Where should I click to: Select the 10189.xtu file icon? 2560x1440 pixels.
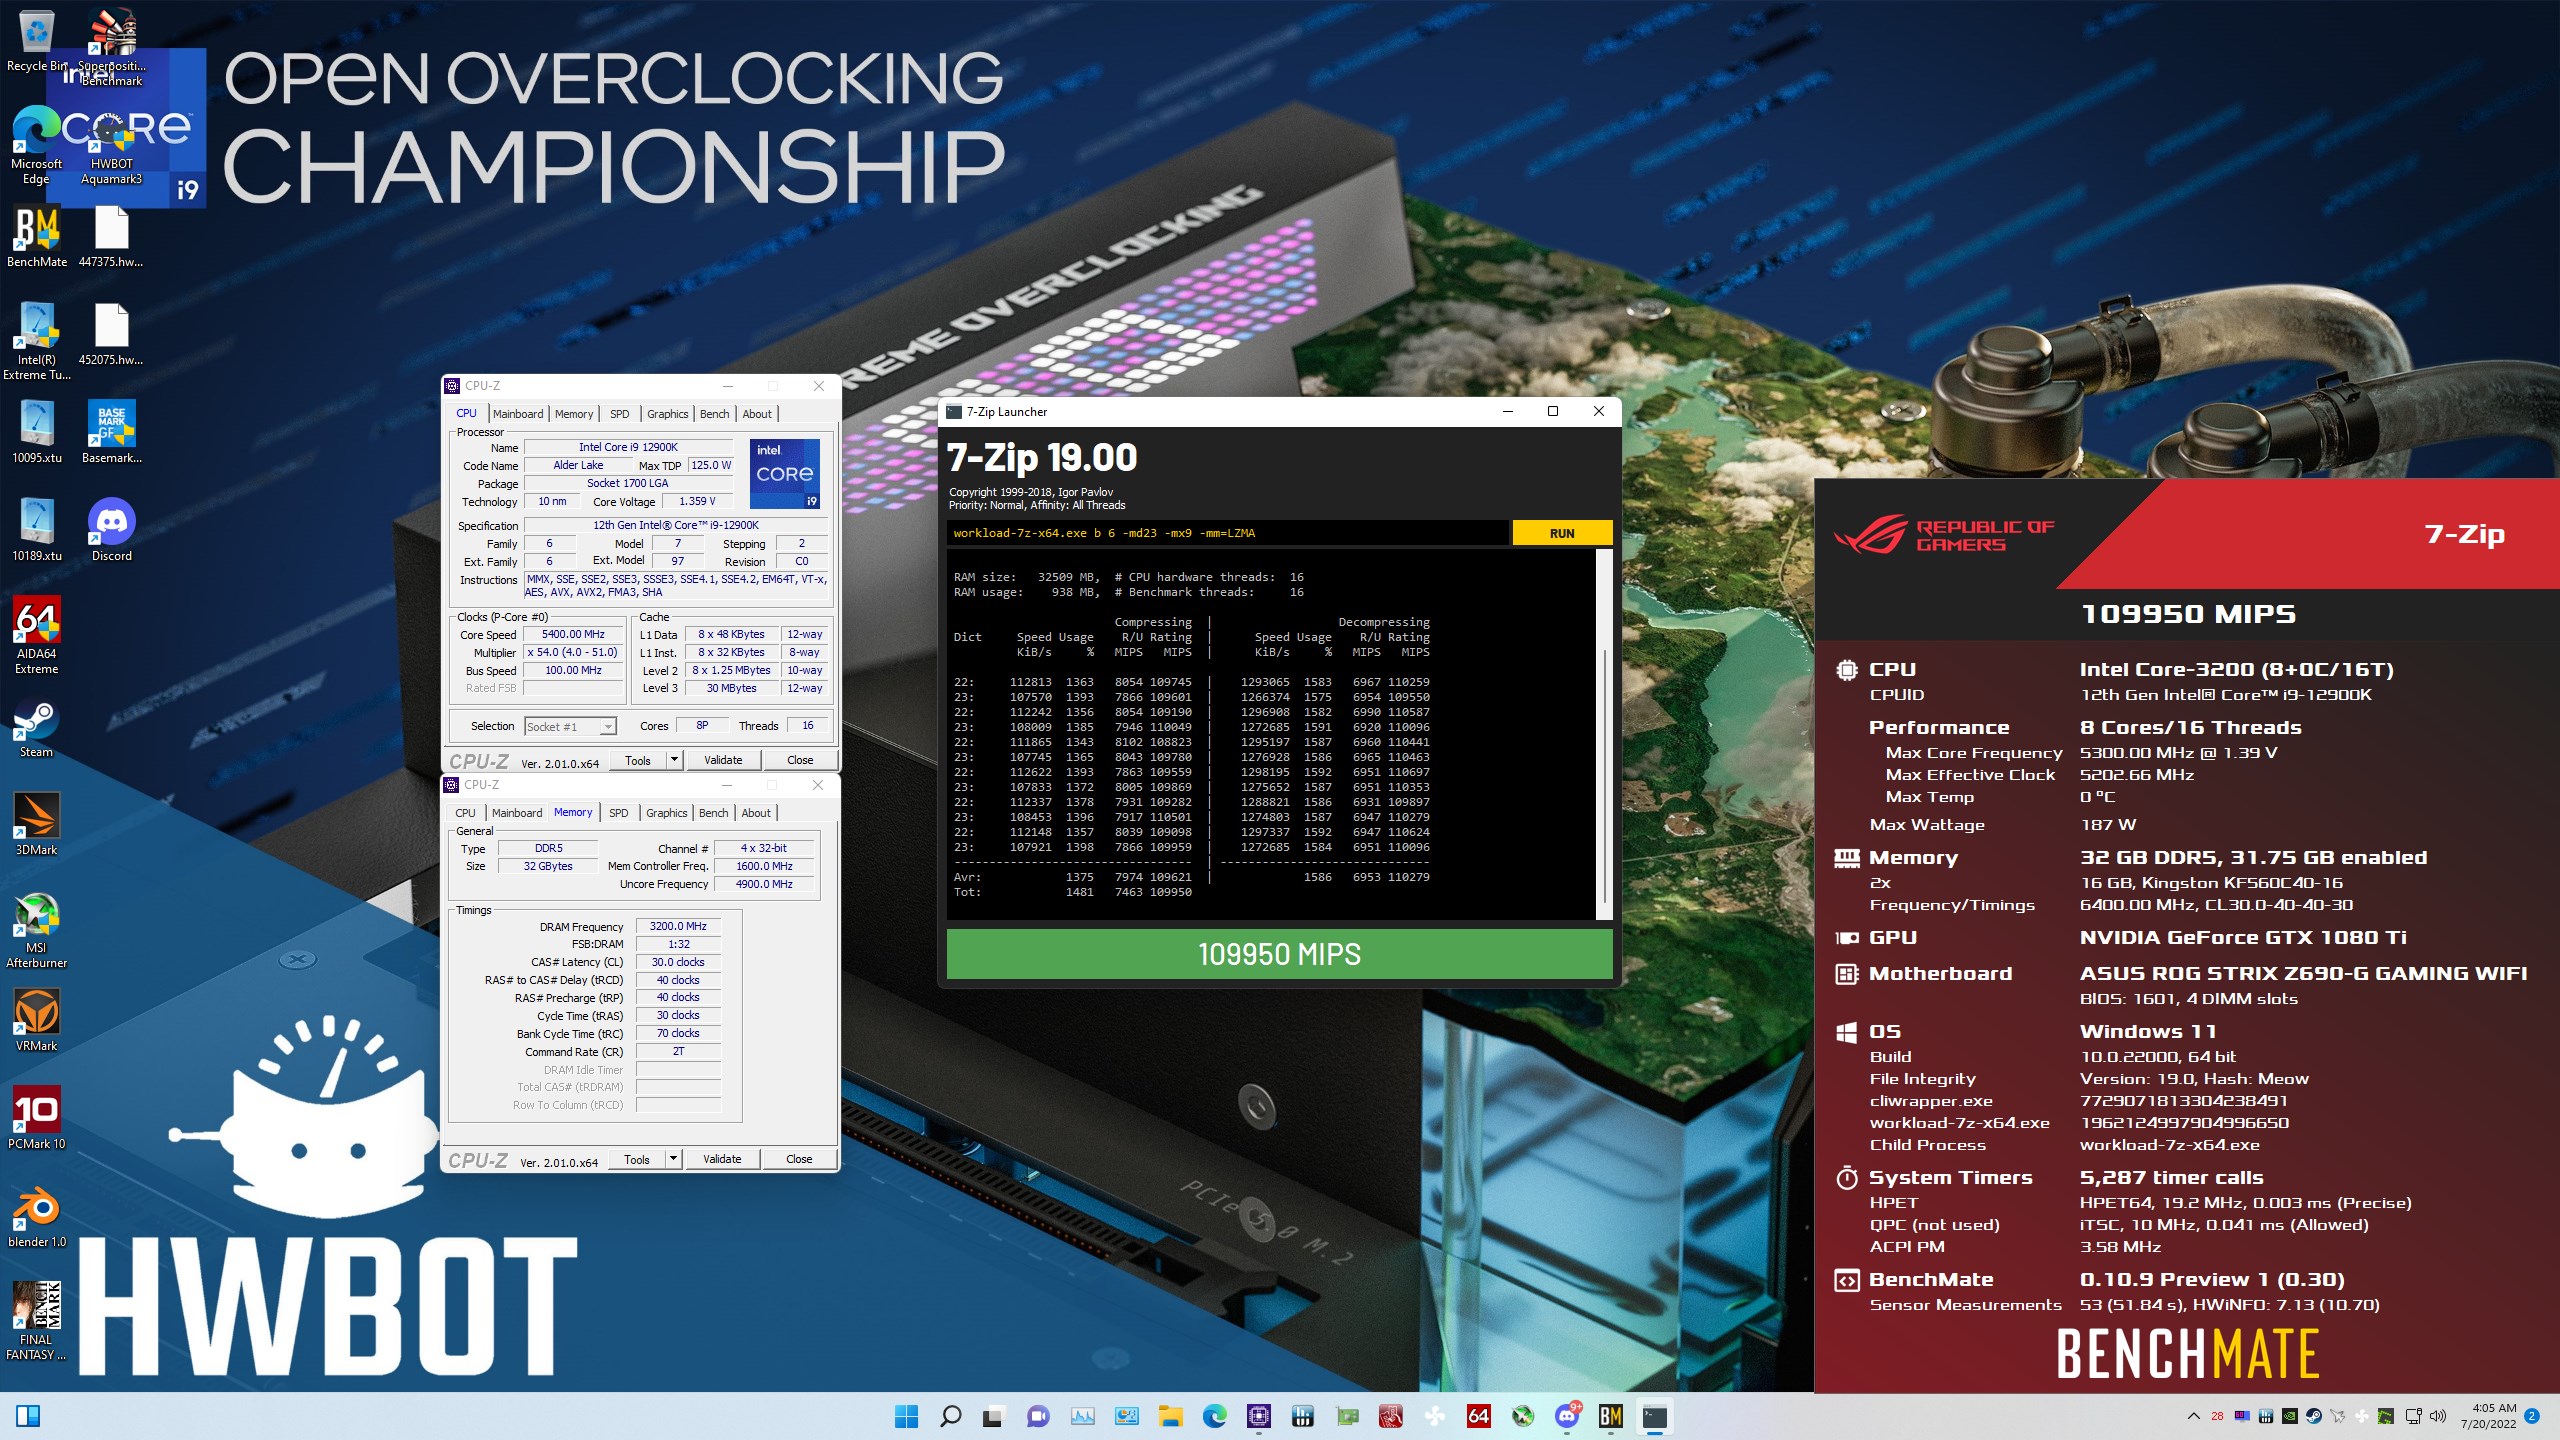(x=37, y=530)
